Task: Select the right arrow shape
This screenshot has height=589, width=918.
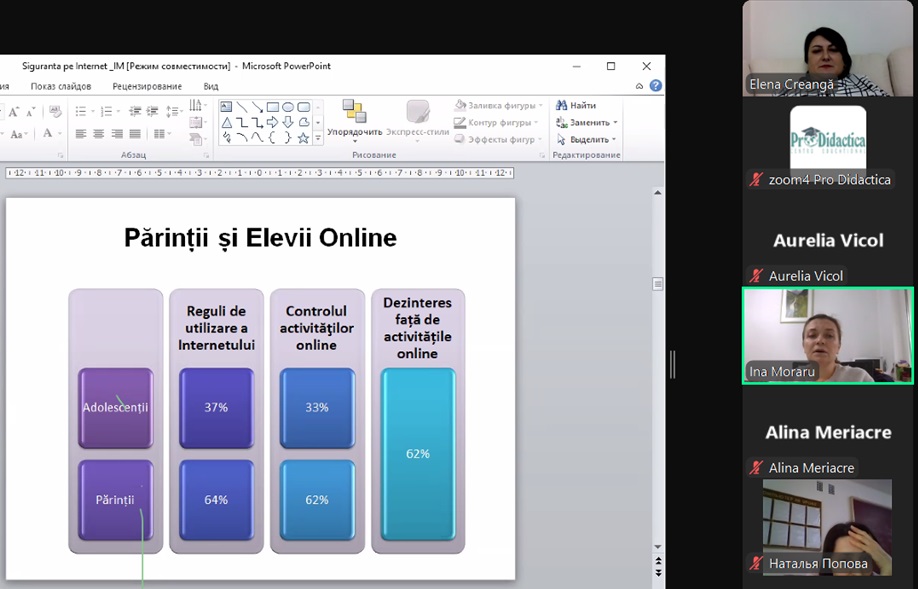Action: click(x=273, y=122)
